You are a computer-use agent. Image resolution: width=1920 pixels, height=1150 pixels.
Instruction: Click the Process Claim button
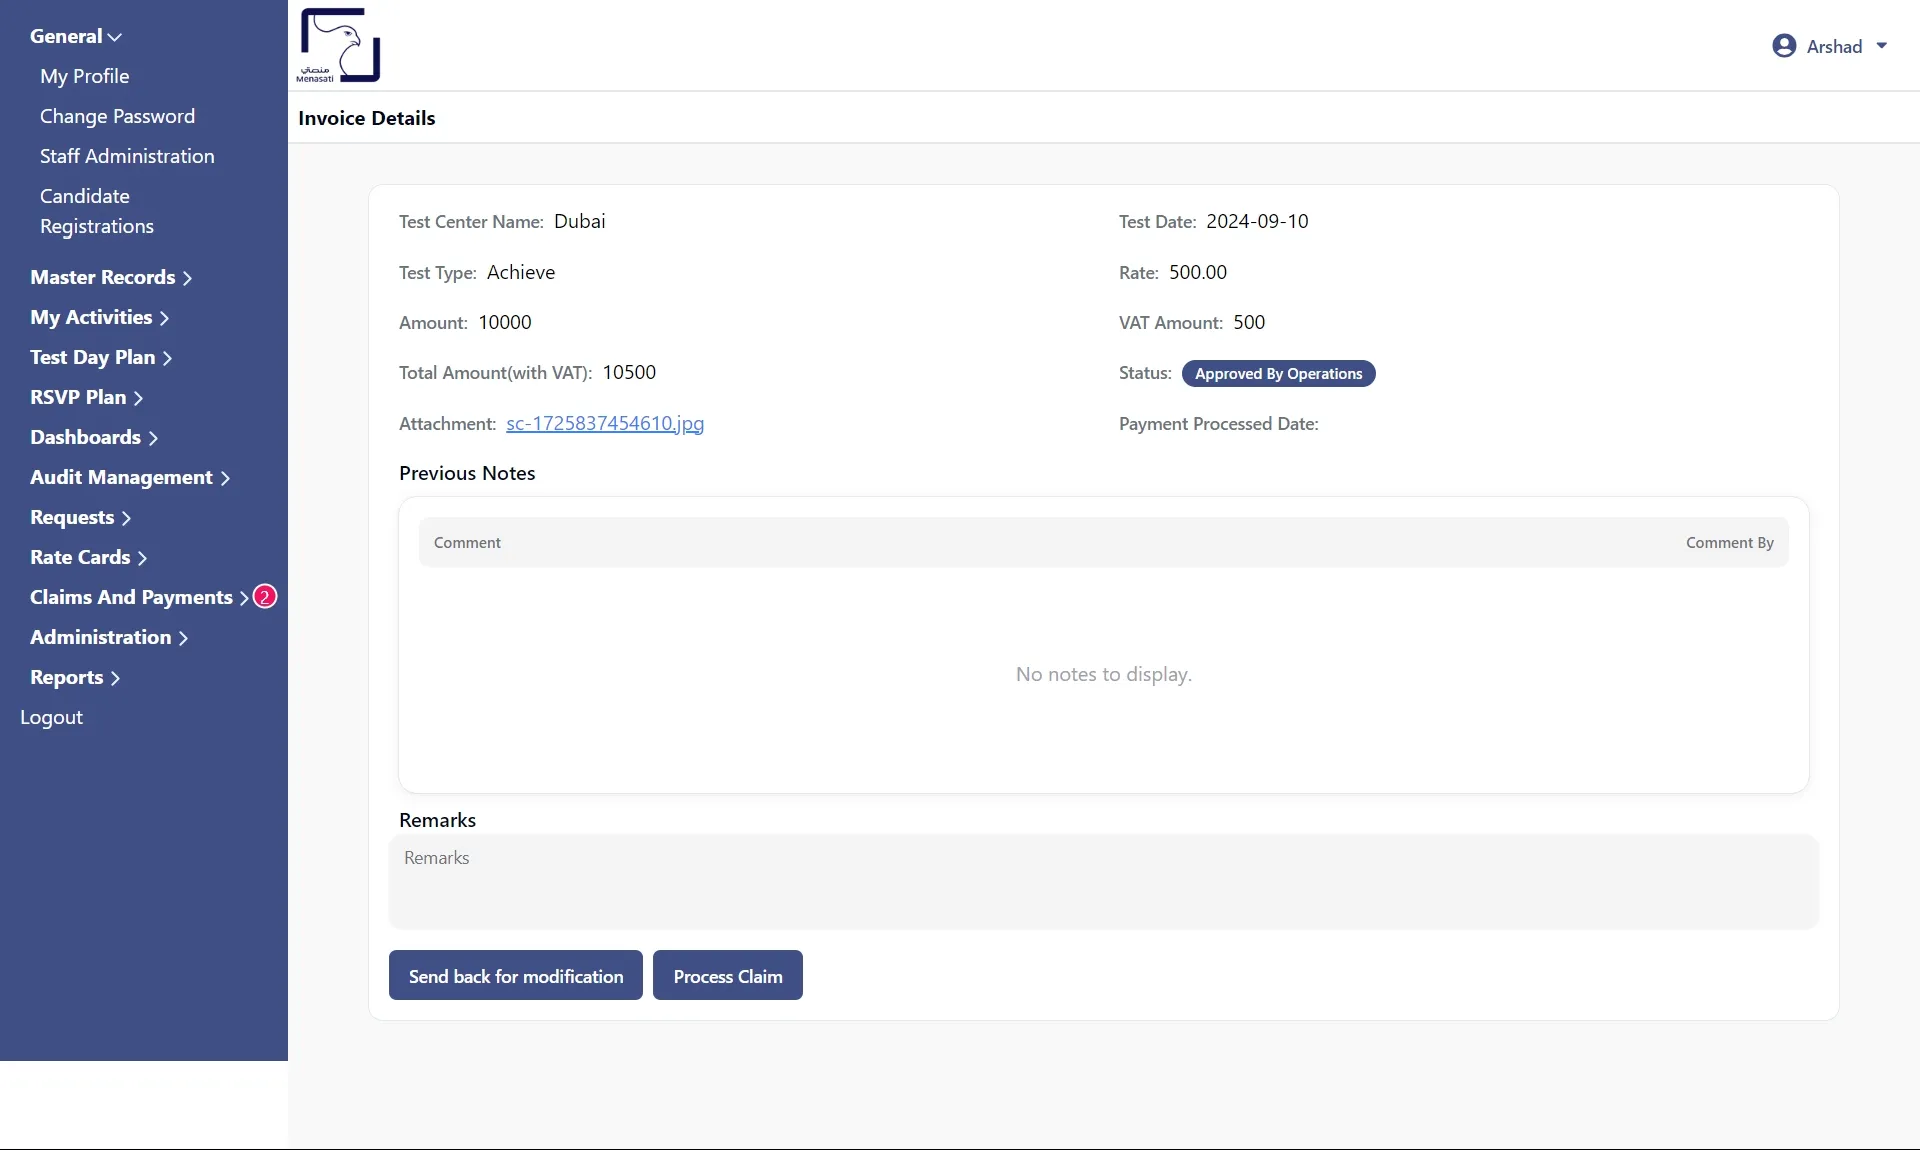[727, 975]
